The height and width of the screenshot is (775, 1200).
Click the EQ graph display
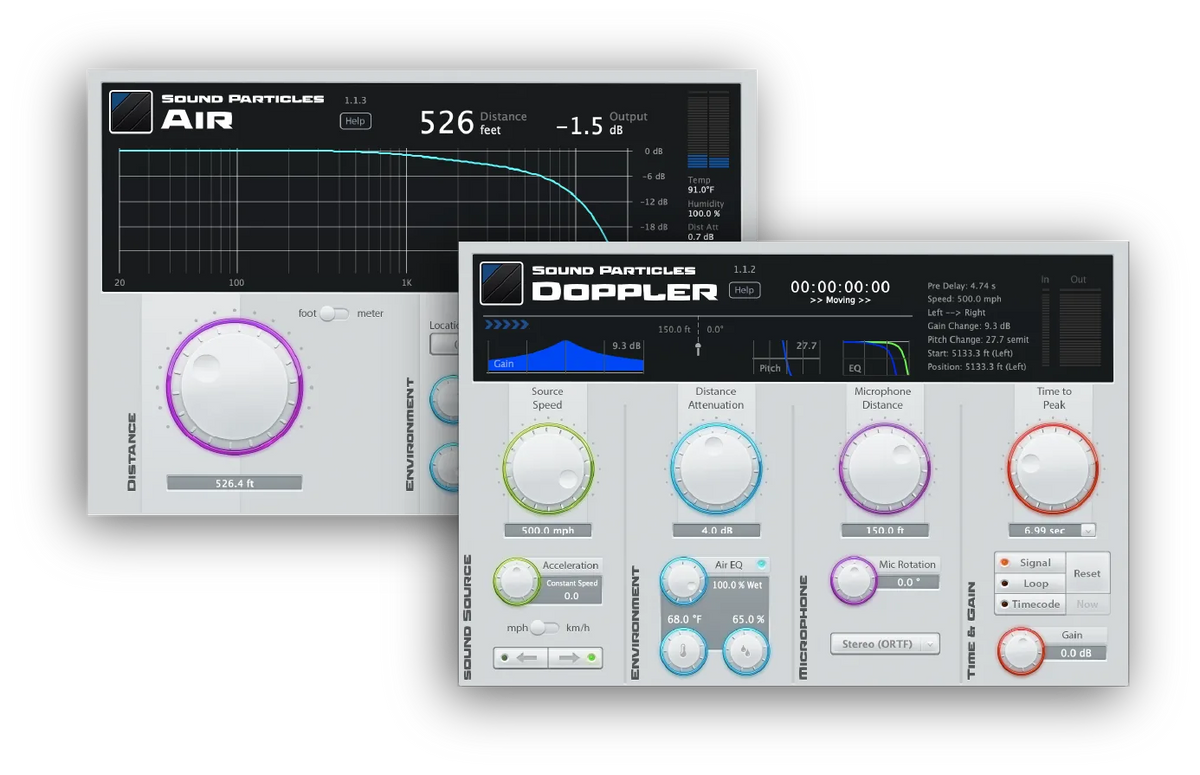[x=876, y=358]
